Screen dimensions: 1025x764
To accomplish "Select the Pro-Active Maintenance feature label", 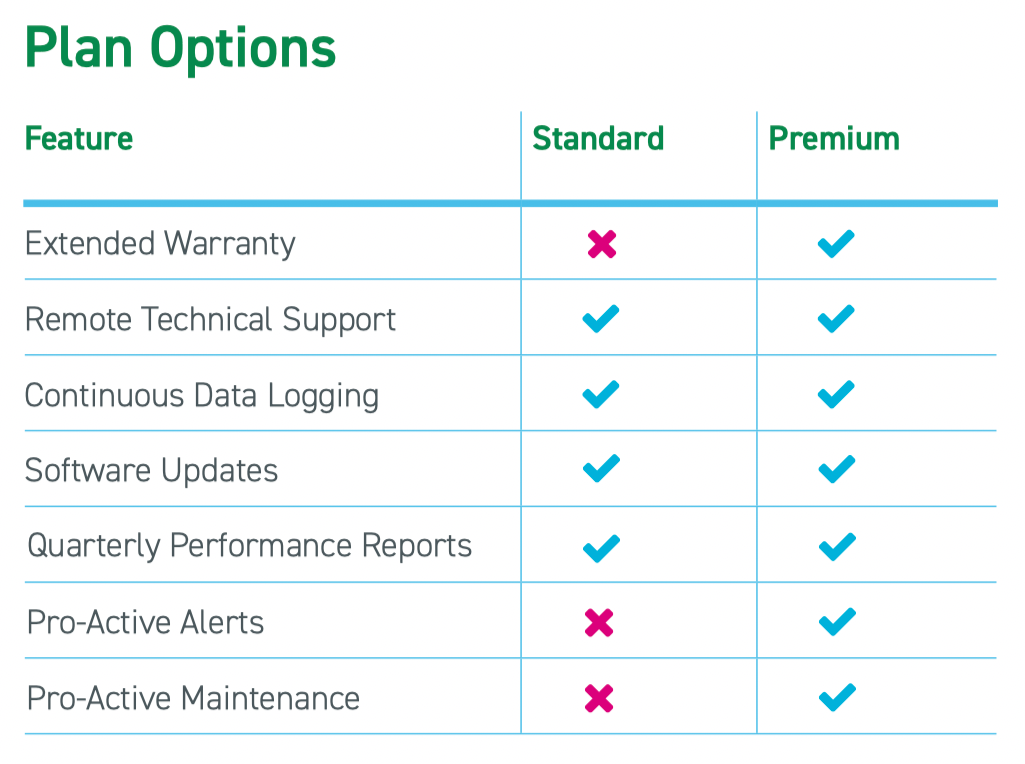I will point(193,698).
